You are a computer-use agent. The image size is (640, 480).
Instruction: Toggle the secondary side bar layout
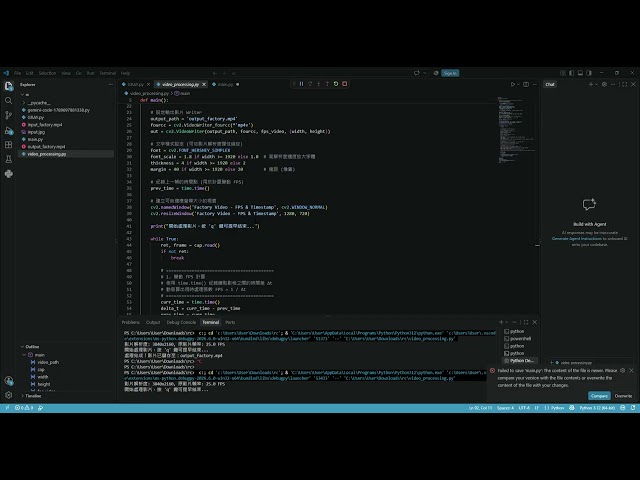point(589,73)
